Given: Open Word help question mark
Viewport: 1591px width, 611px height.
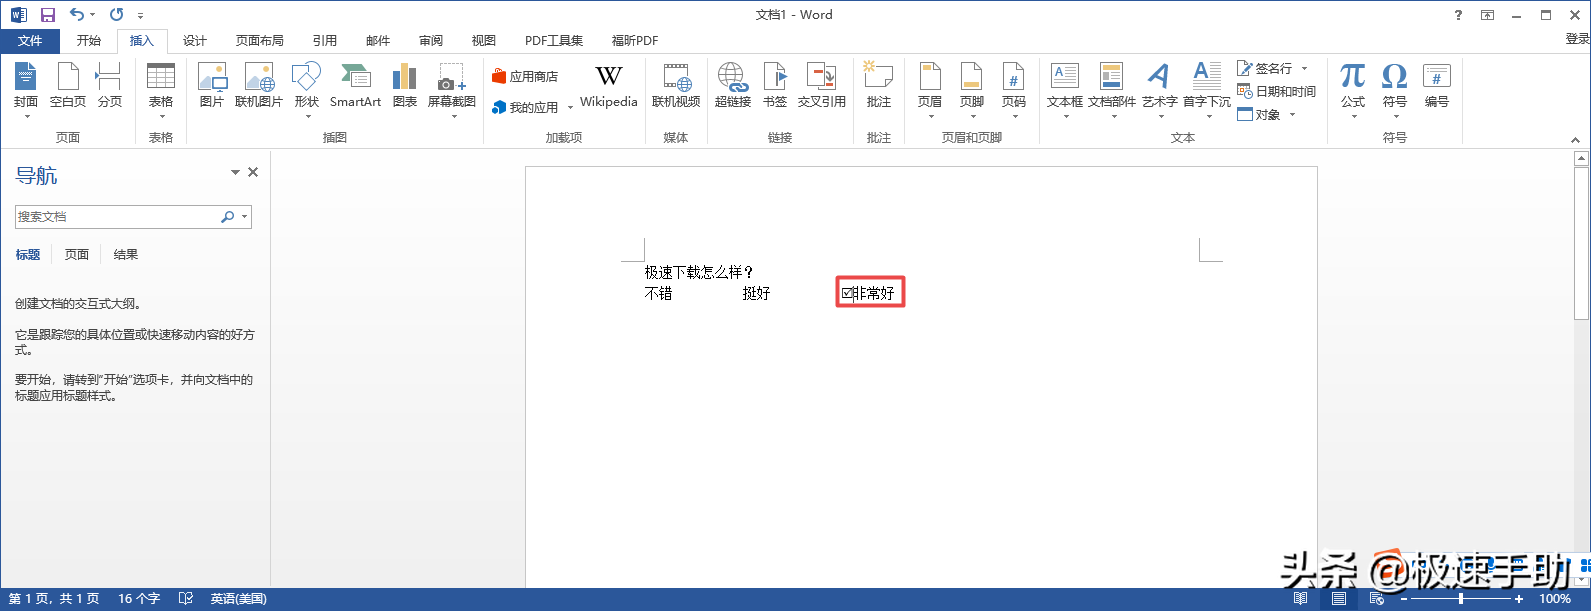Looking at the screenshot, I should [1458, 15].
